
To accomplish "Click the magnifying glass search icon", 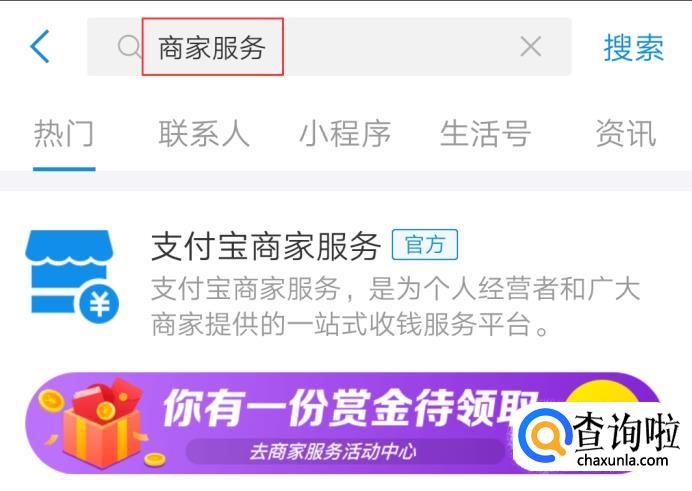I will click(129, 46).
